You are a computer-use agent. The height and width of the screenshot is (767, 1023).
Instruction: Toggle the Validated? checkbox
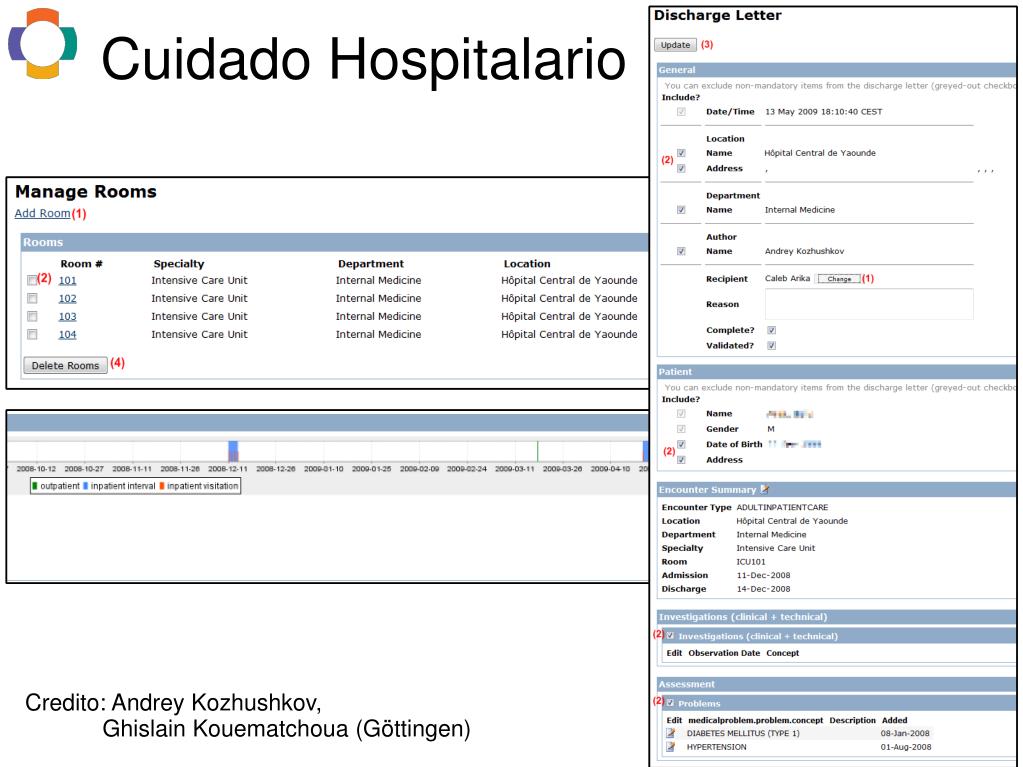[771, 346]
